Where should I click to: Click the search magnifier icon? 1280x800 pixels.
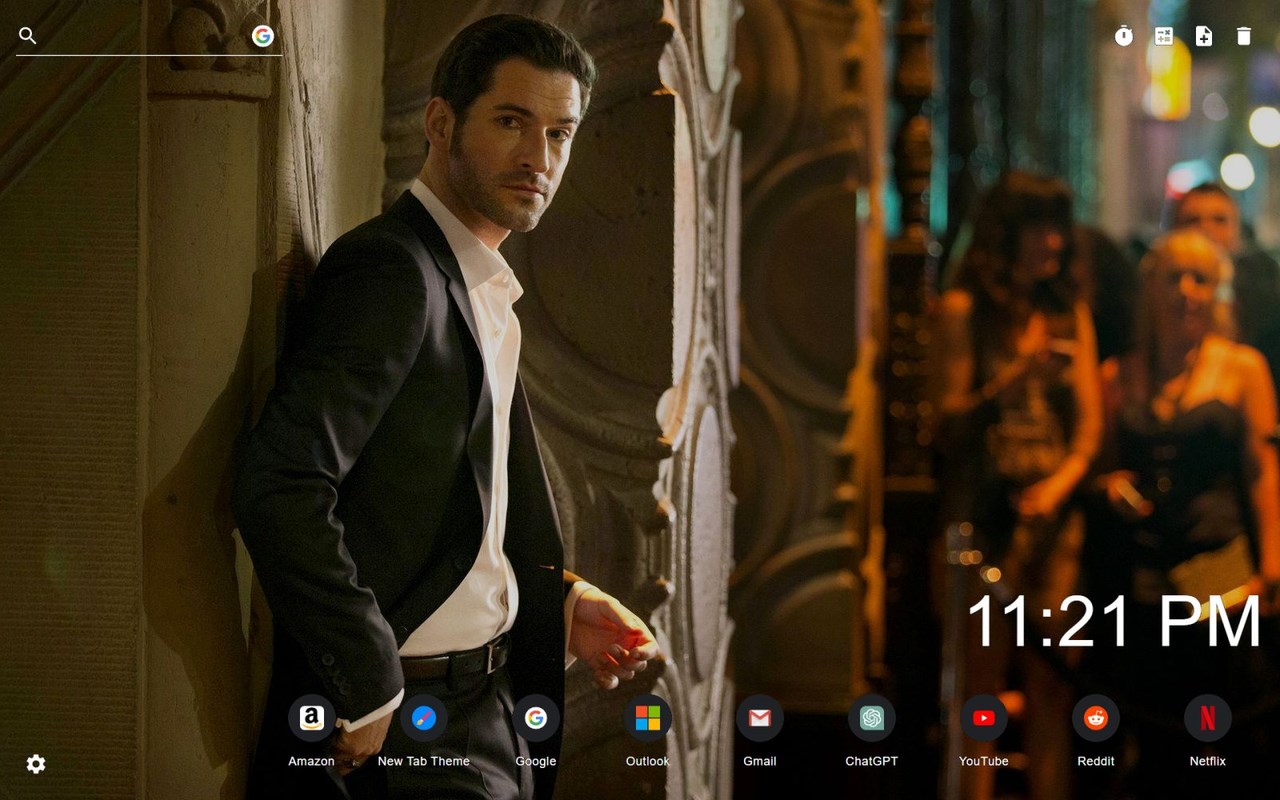(x=28, y=36)
